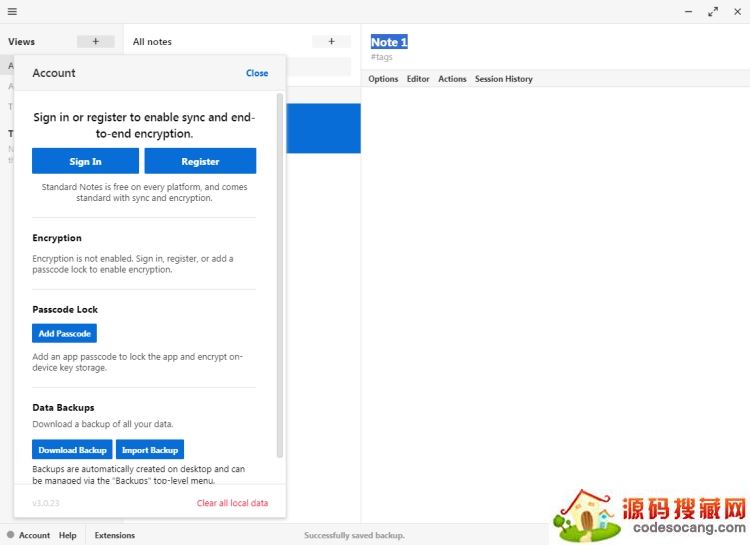Close the Account panel
Image resolution: width=750 pixels, height=545 pixels.
257,73
